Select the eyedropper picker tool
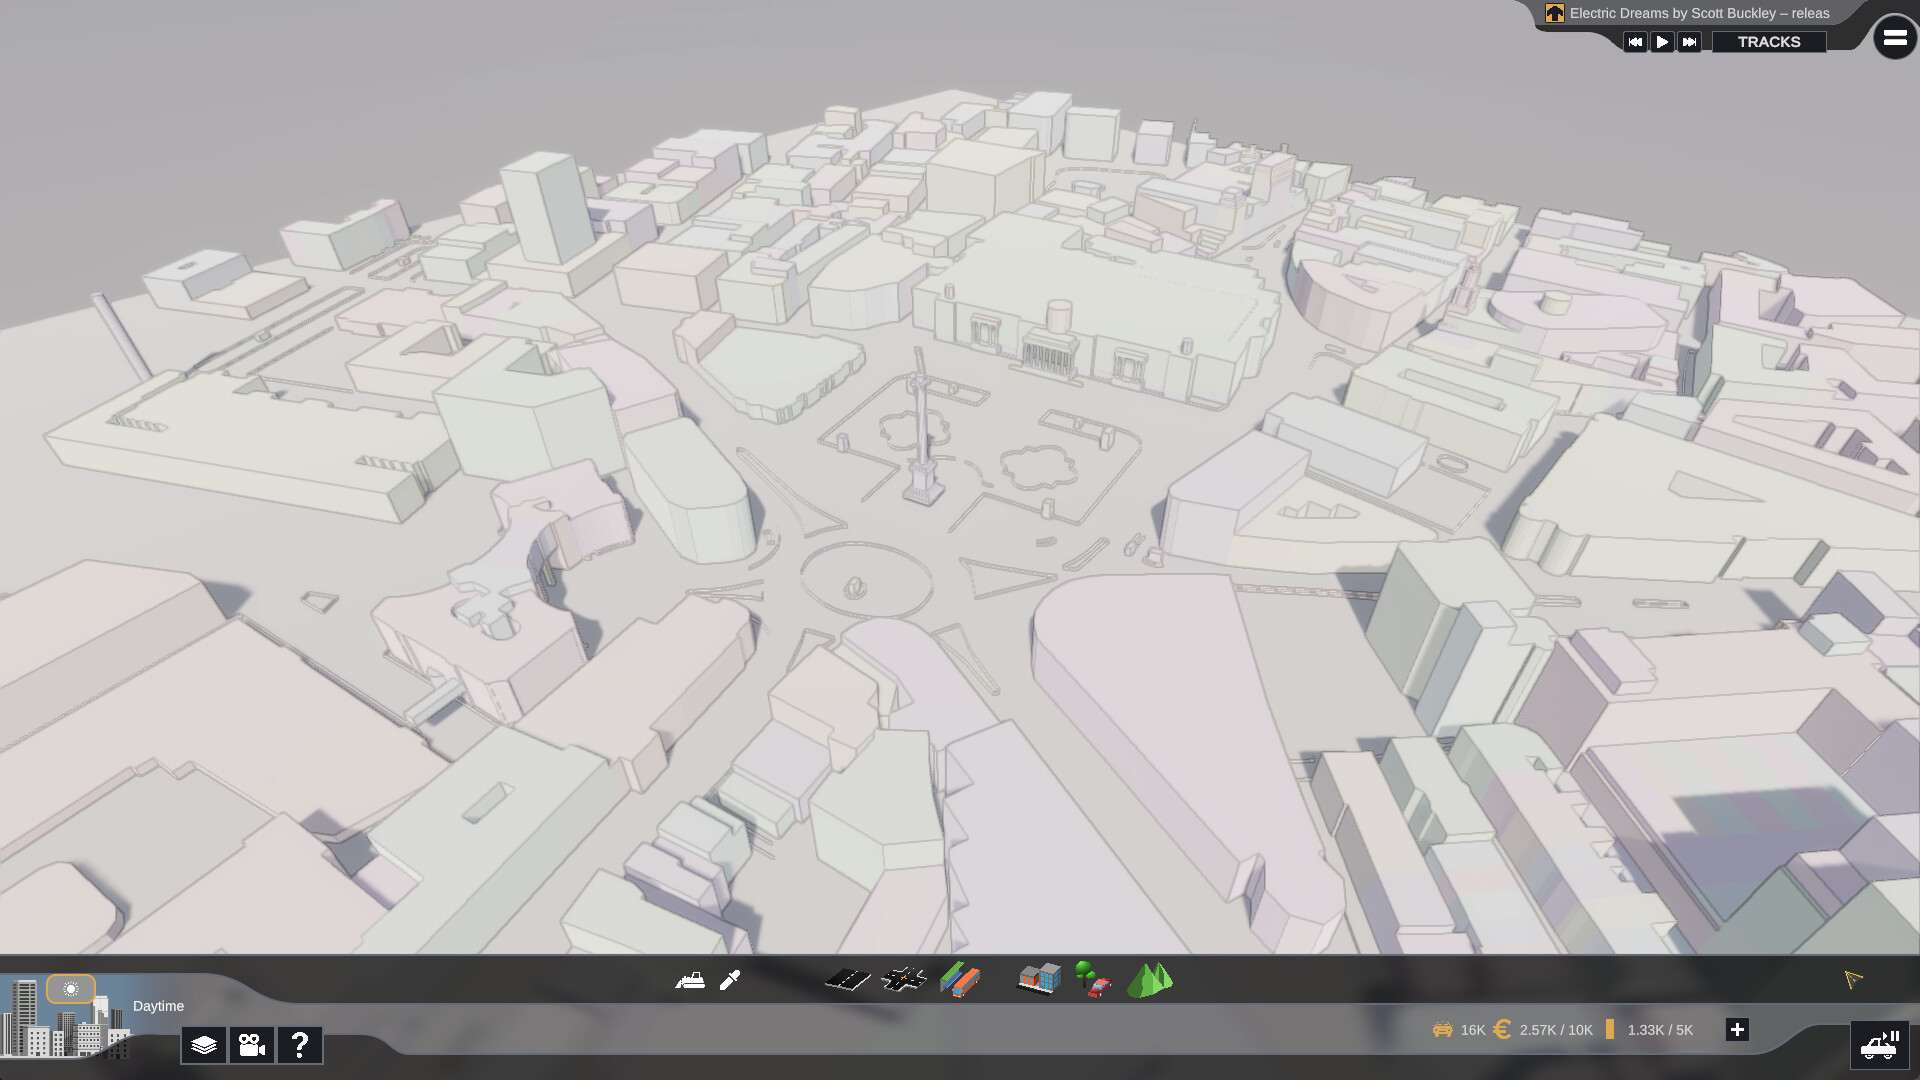The image size is (1920, 1080). pyautogui.click(x=730, y=980)
